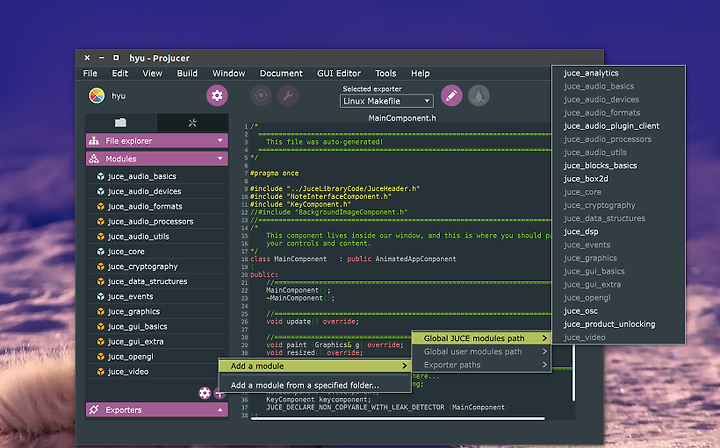Viewport: 720px width, 448px height.
Task: Expand Exporter paths submenu arrow
Action: pyautogui.click(x=545, y=365)
